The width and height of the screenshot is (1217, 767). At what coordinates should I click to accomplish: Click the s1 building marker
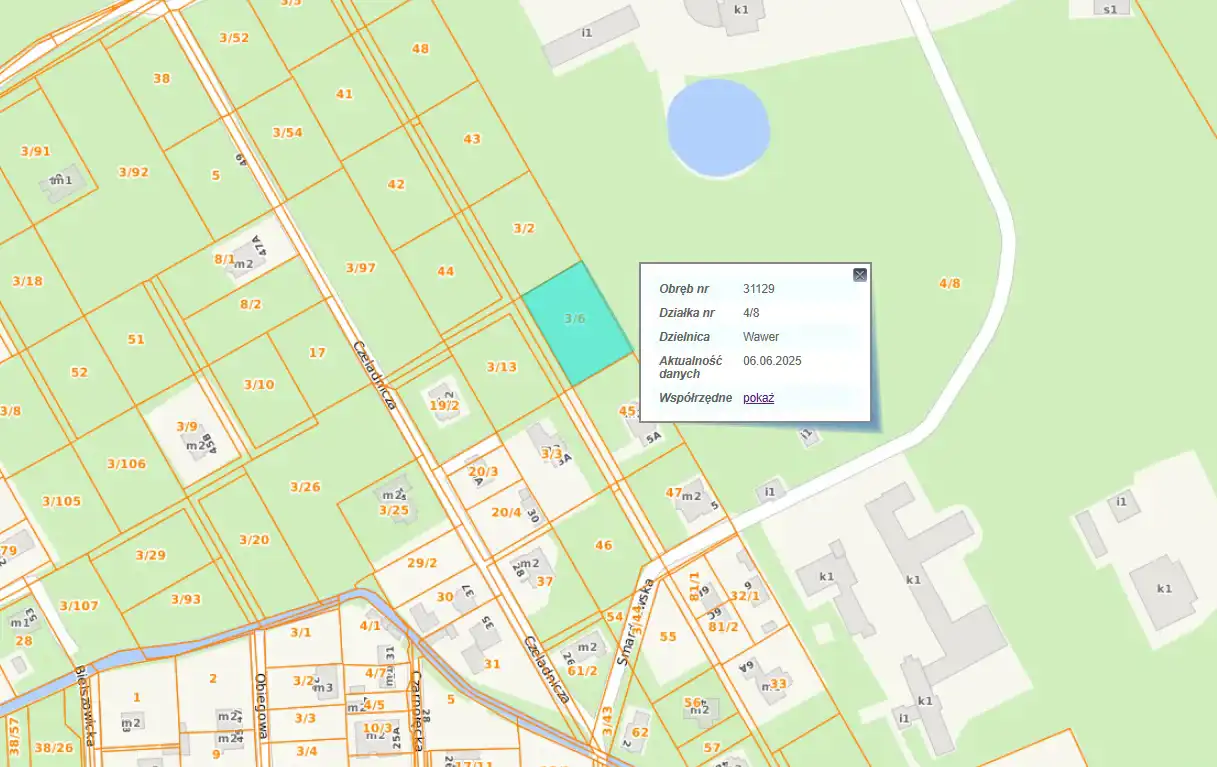pos(1110,9)
